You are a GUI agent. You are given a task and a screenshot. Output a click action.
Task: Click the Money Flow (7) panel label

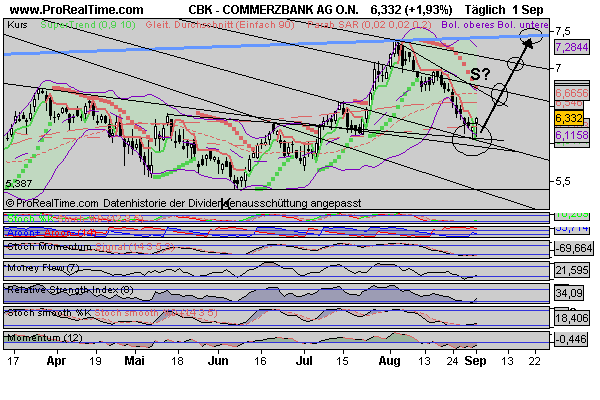click(43, 268)
